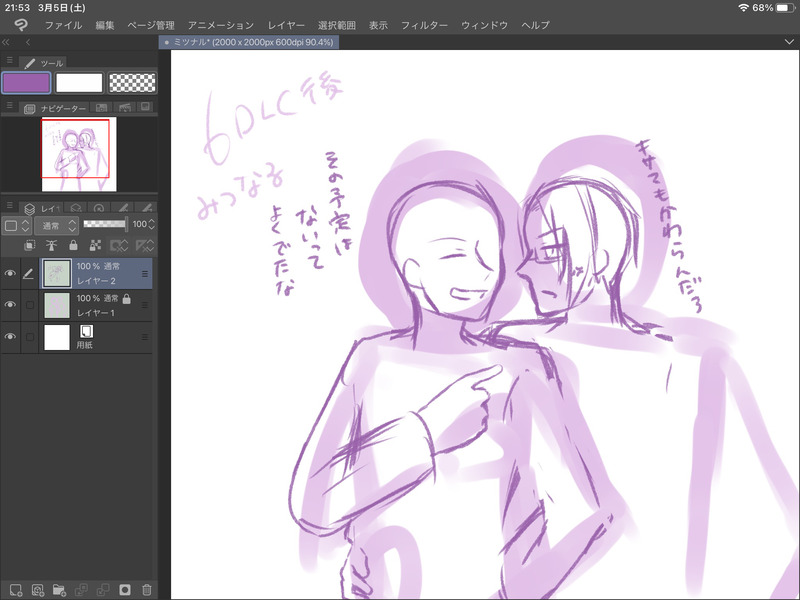Toggle lock layer icon
Image resolution: width=800 pixels, height=600 pixels.
(x=73, y=246)
